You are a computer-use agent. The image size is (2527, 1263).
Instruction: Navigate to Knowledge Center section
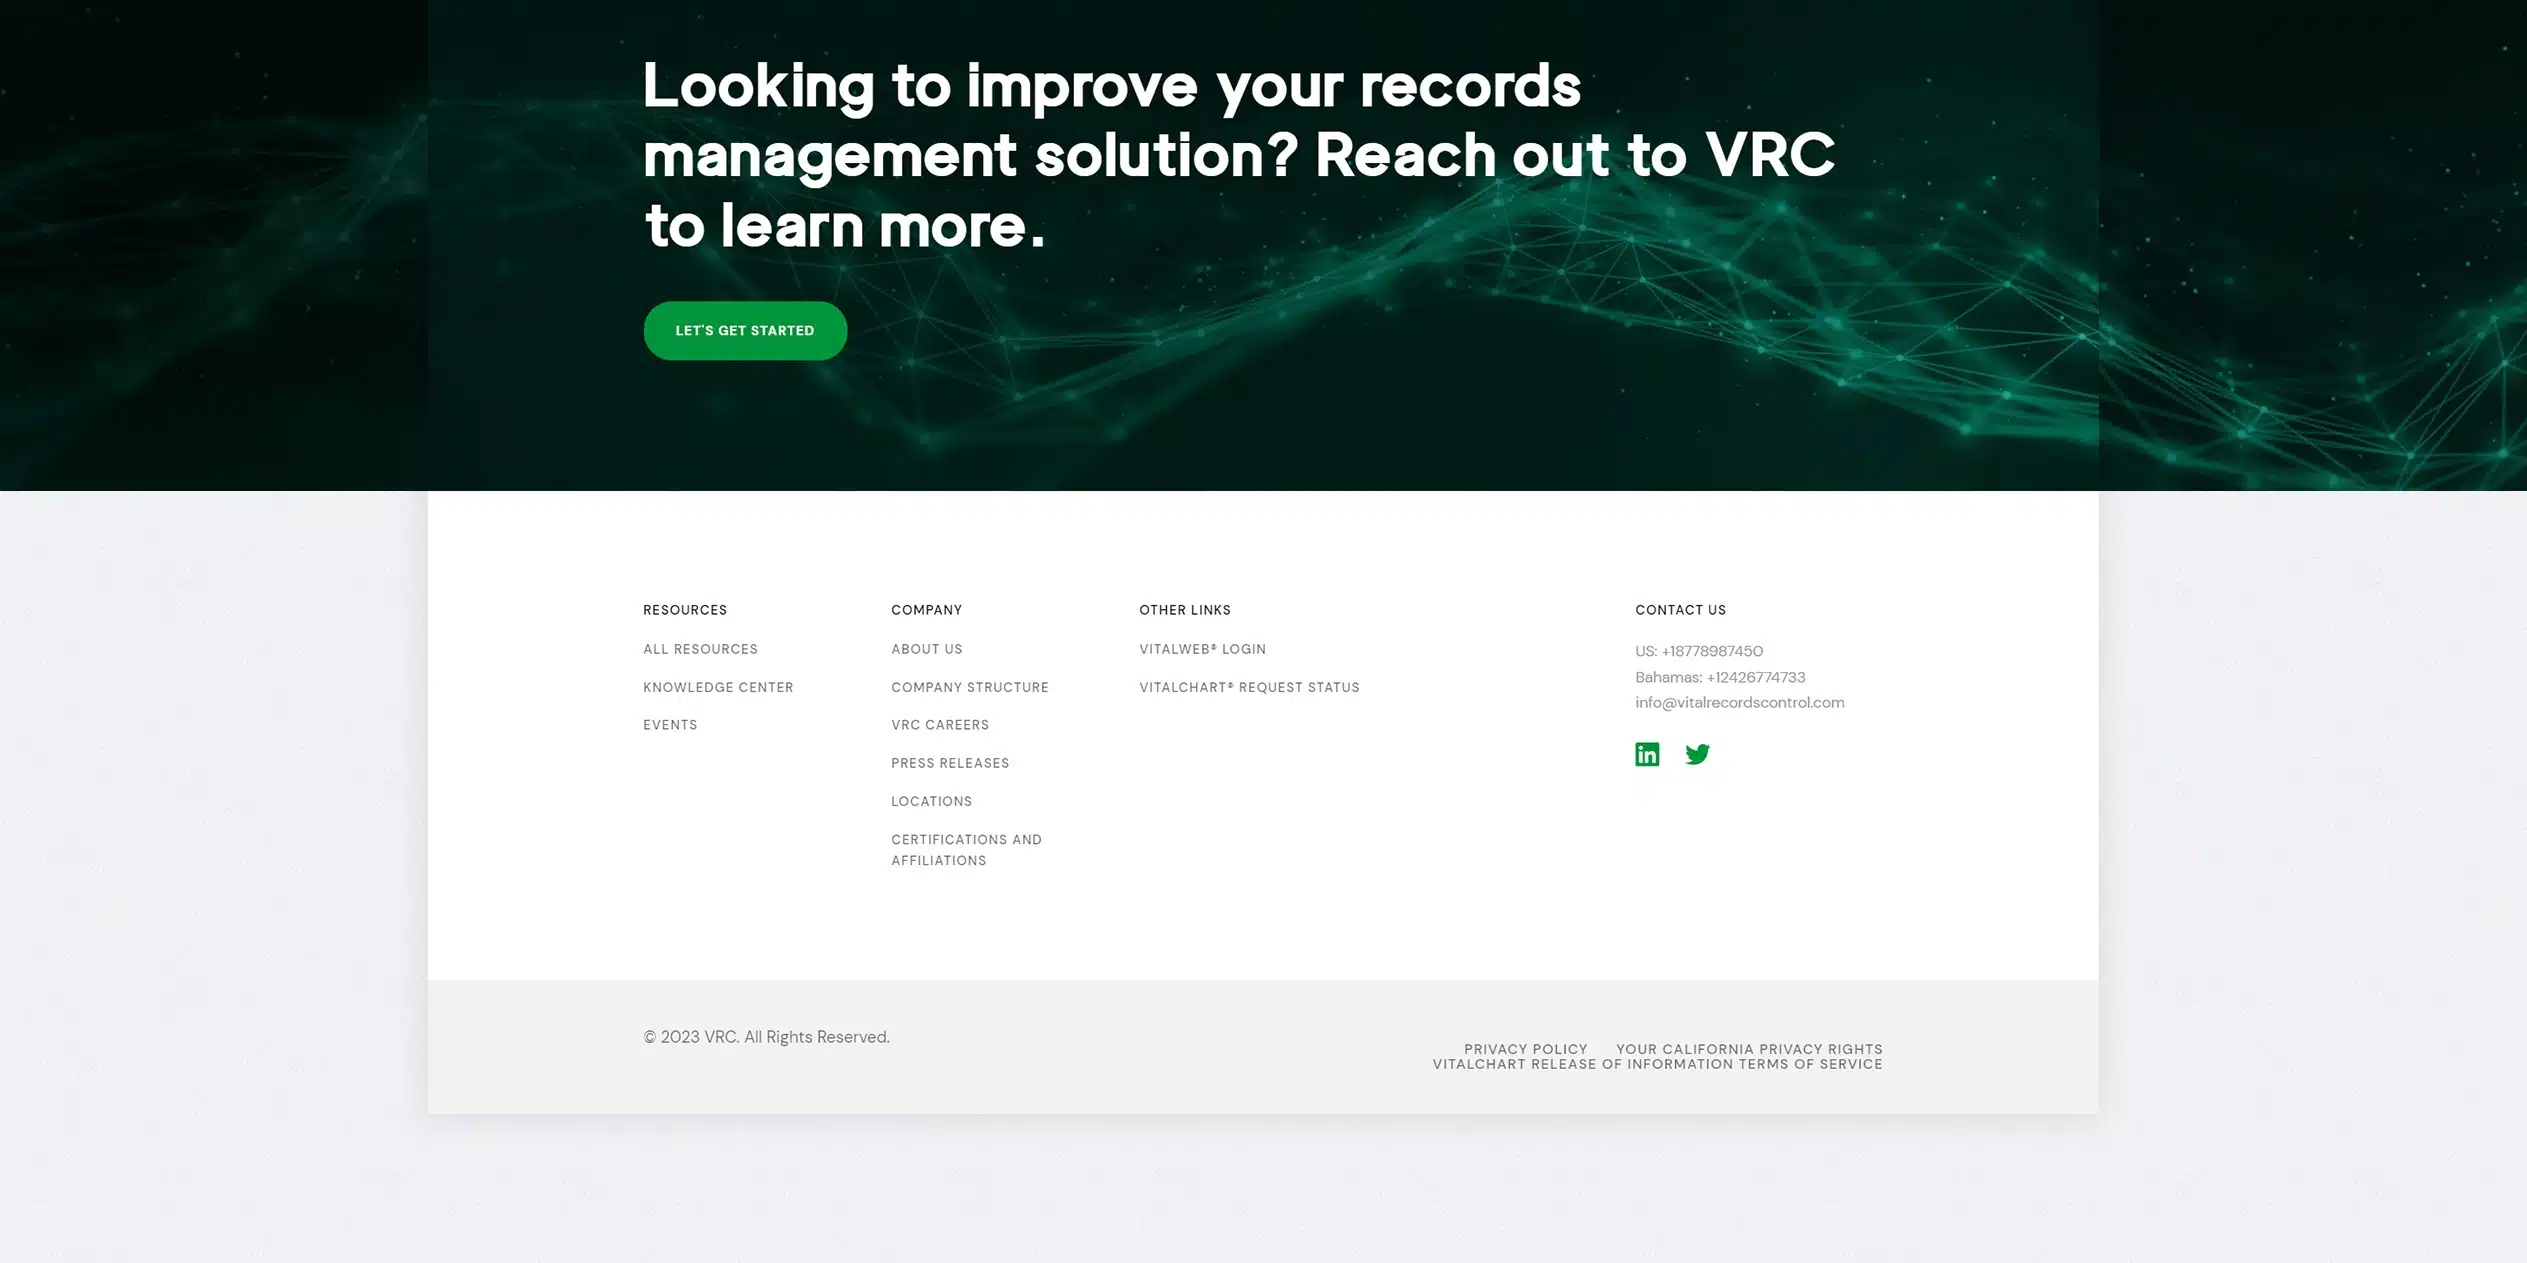(x=717, y=686)
